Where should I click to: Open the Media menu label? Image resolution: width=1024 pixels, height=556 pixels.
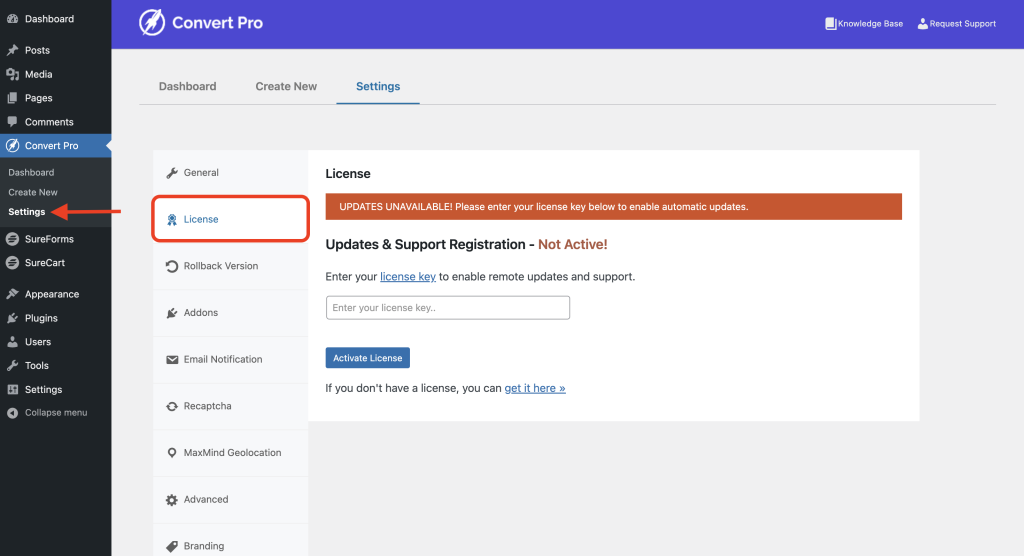click(x=39, y=74)
